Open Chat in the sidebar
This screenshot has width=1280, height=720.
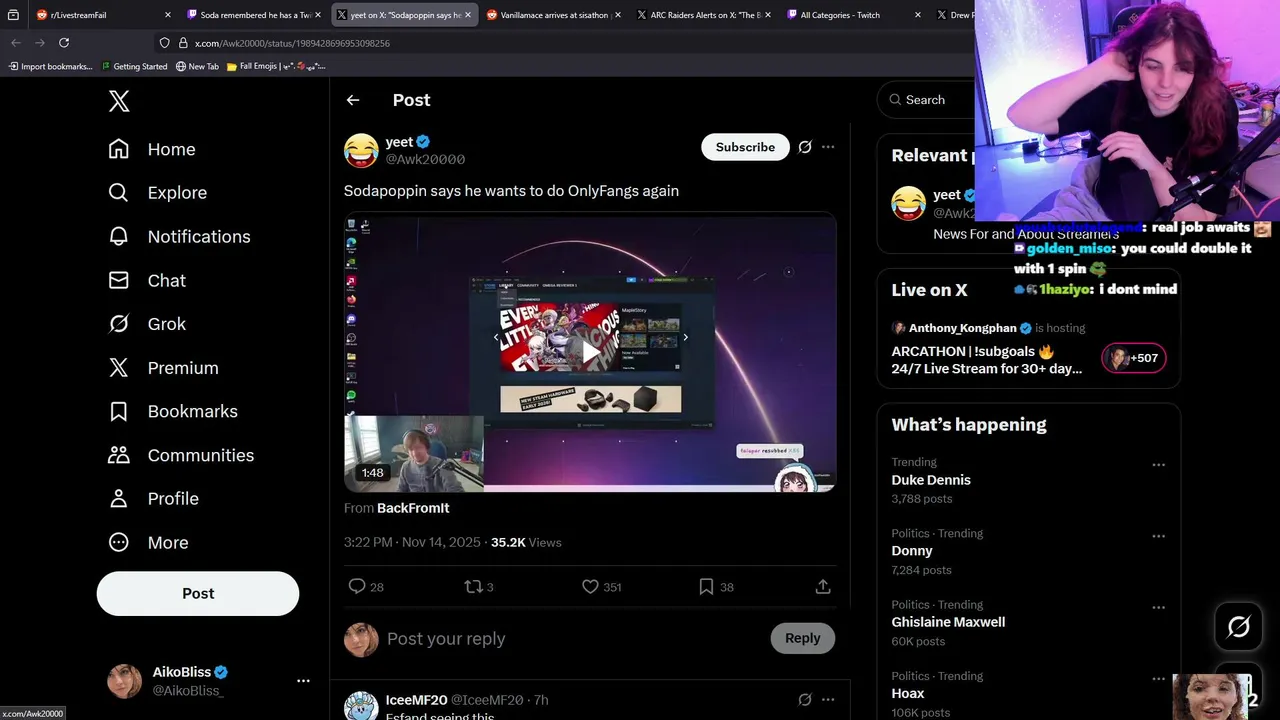[147, 281]
